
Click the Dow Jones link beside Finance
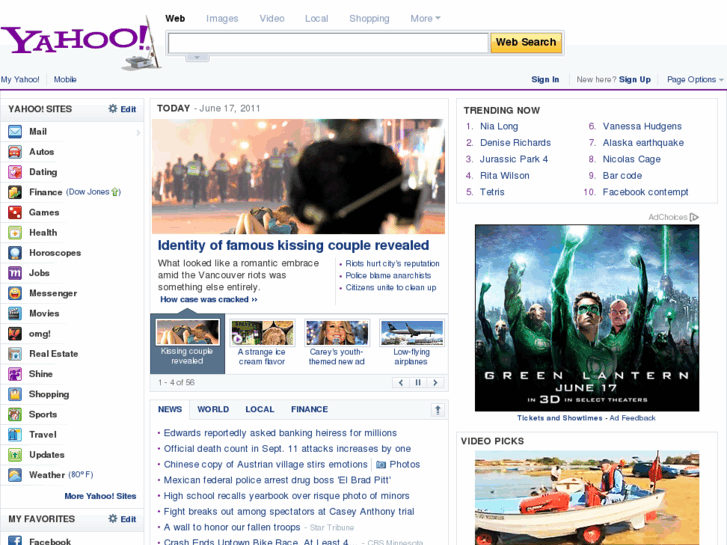click(93, 192)
